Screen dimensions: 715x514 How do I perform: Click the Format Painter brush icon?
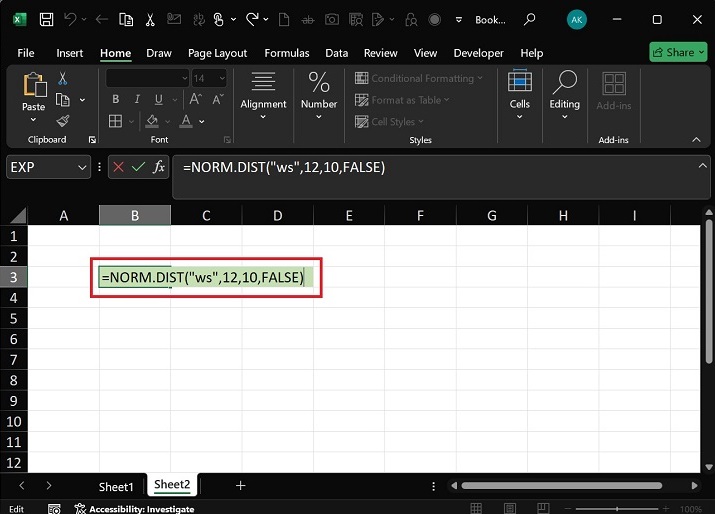pos(63,121)
